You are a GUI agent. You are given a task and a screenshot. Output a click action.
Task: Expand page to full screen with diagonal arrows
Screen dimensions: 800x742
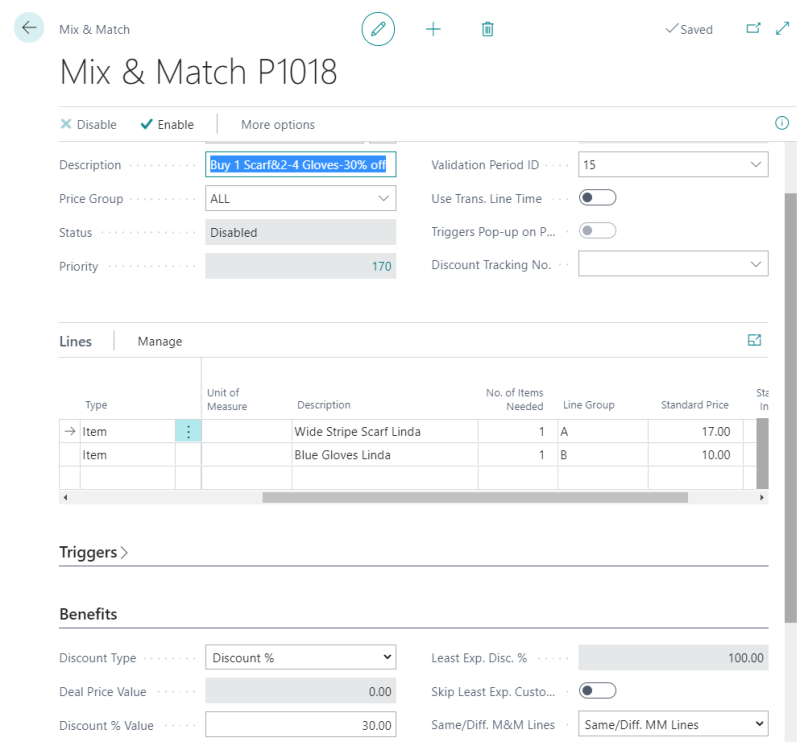click(x=782, y=29)
